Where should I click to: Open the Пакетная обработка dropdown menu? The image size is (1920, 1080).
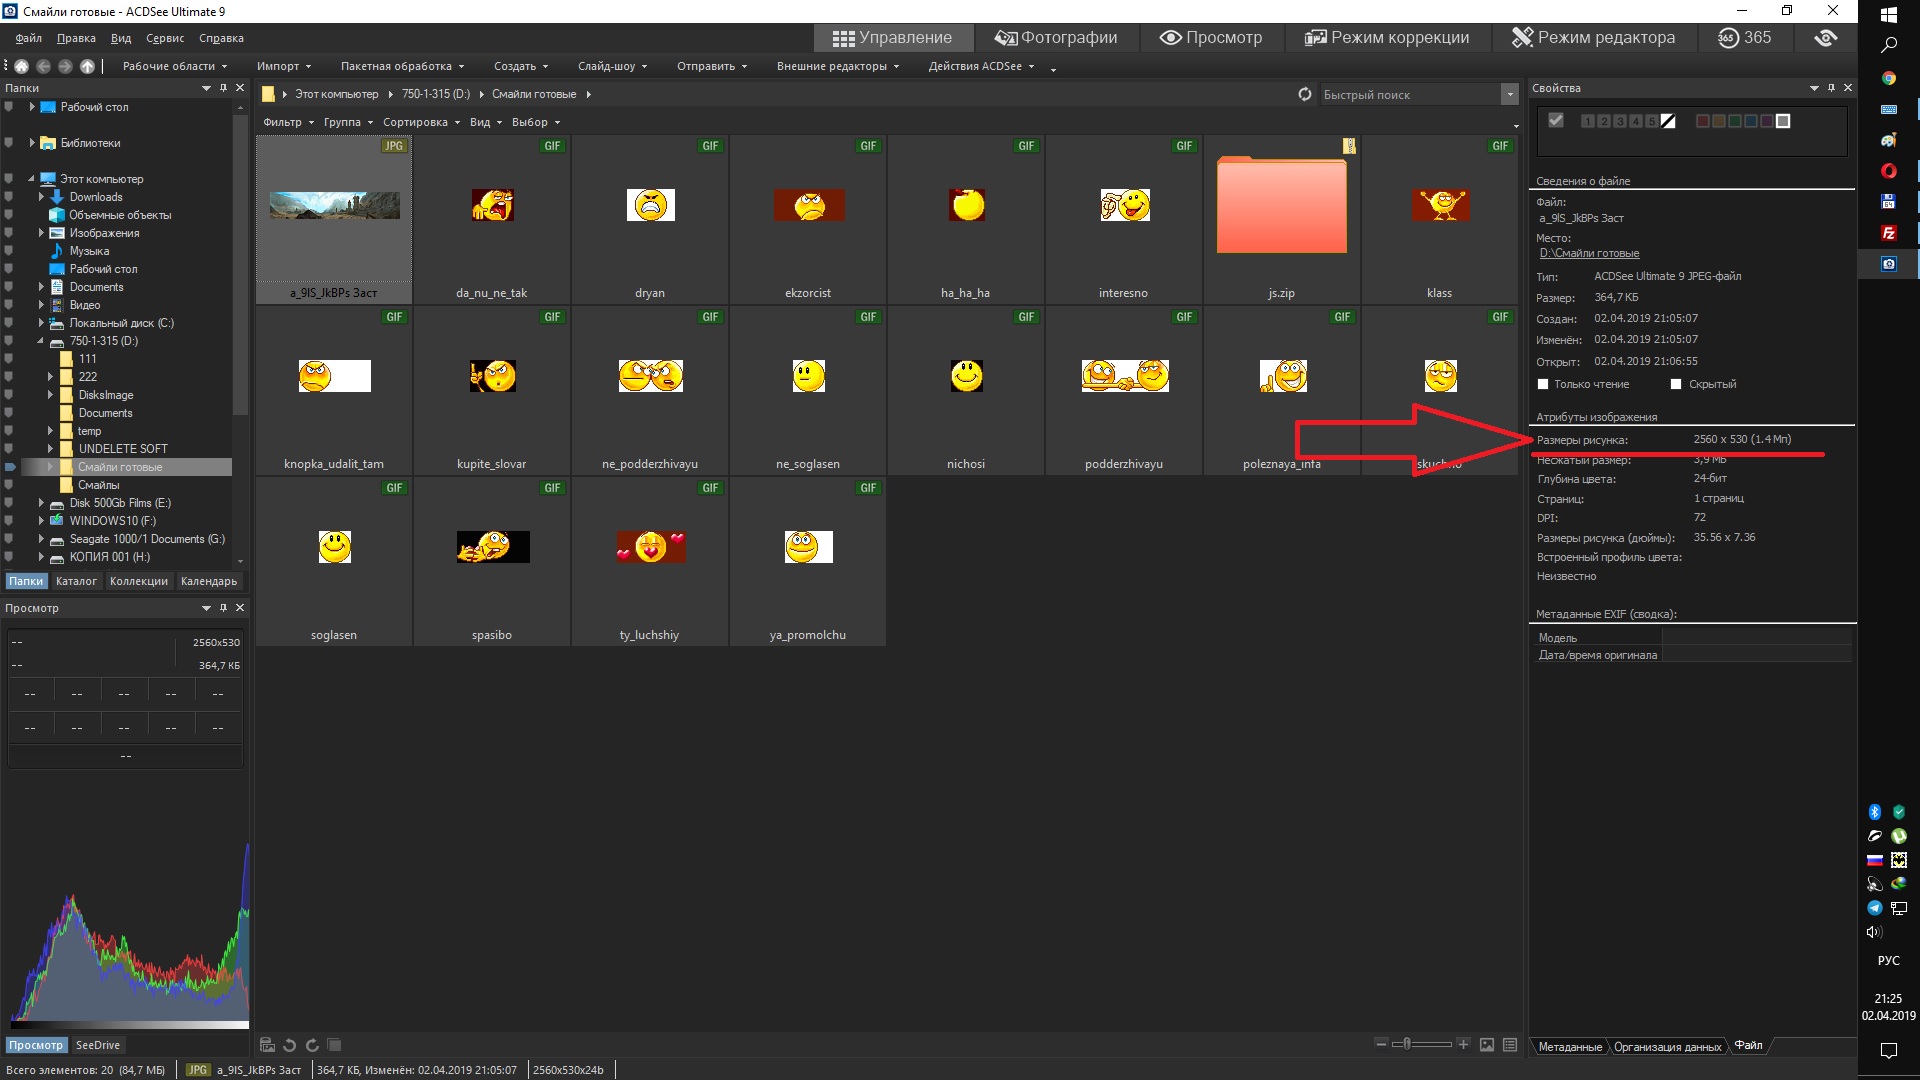pyautogui.click(x=402, y=66)
